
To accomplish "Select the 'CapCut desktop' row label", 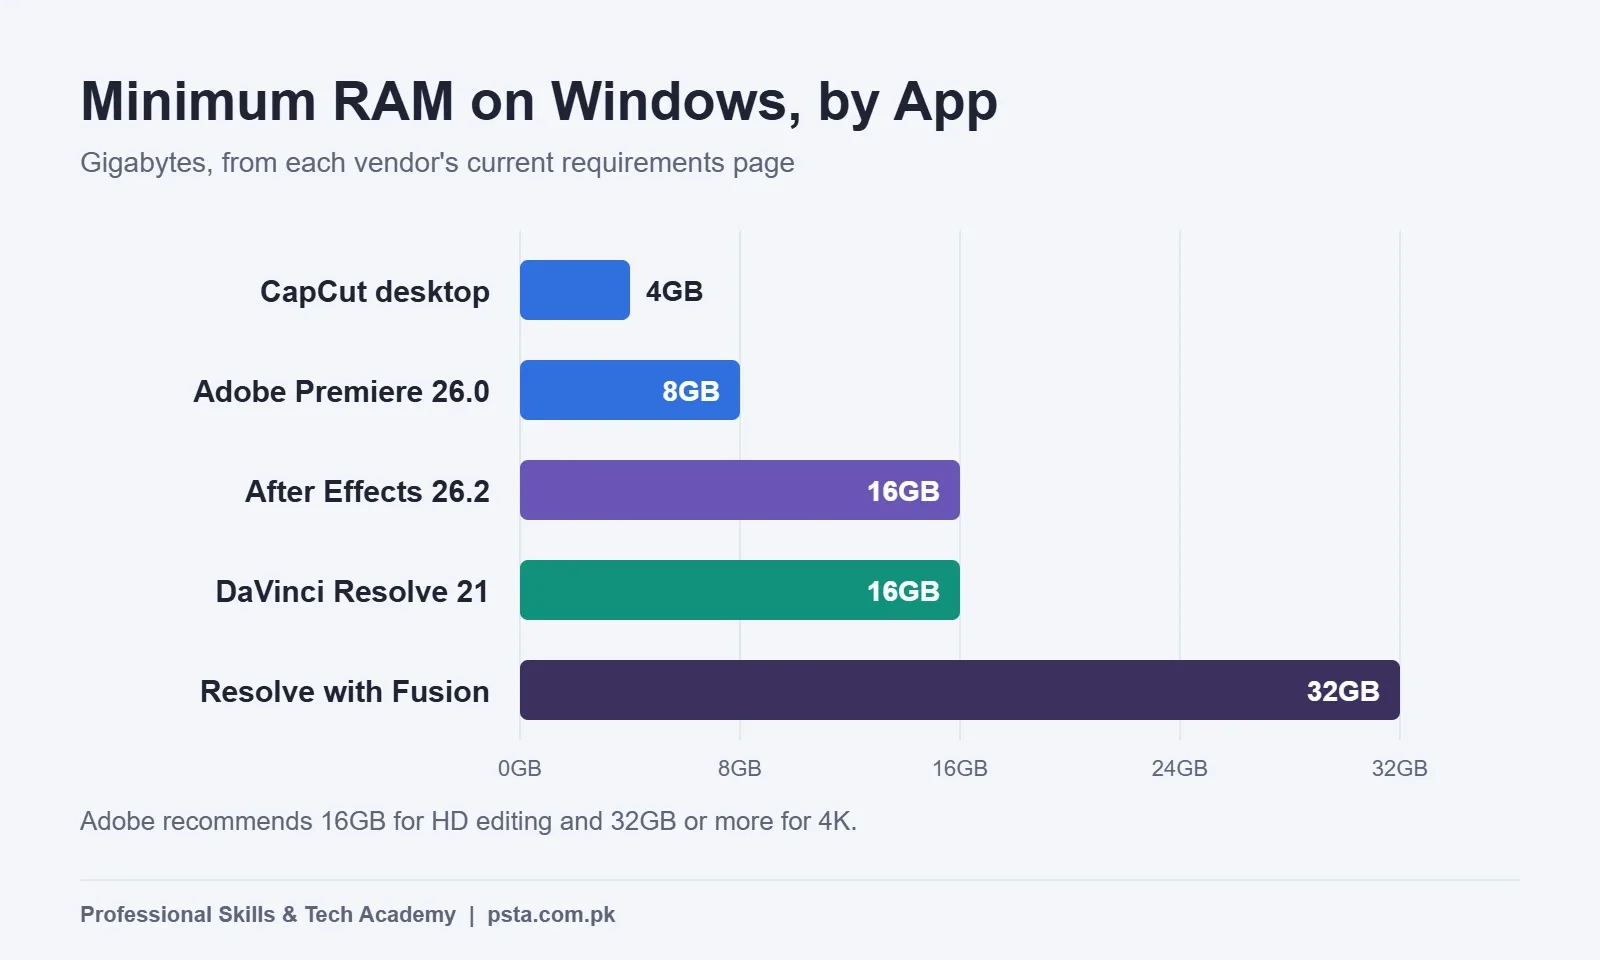I will [x=375, y=291].
